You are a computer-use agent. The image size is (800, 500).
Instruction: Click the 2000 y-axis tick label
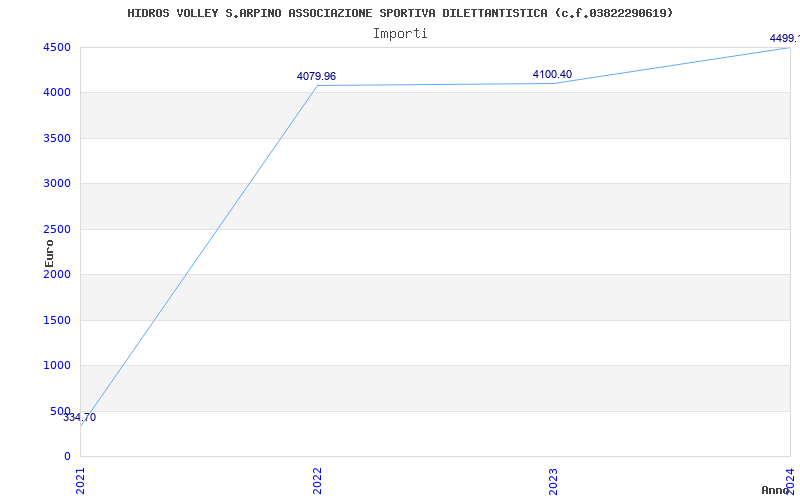pos(57,274)
